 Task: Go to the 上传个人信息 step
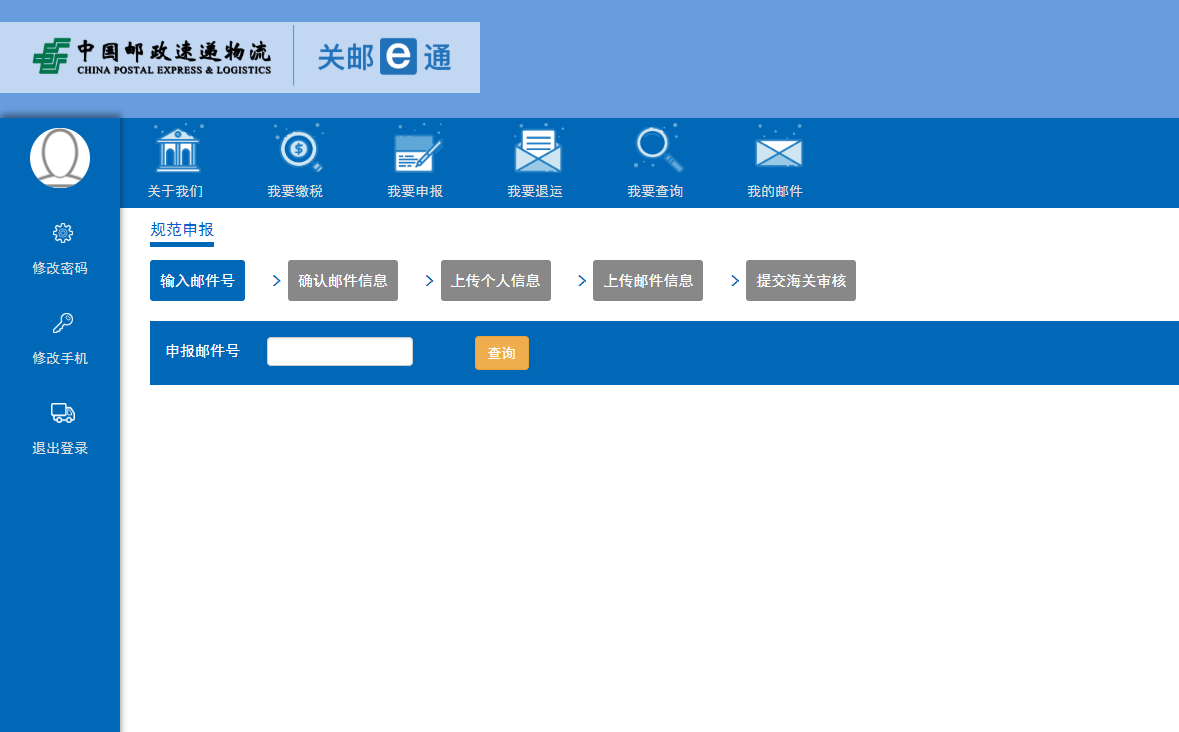(495, 281)
